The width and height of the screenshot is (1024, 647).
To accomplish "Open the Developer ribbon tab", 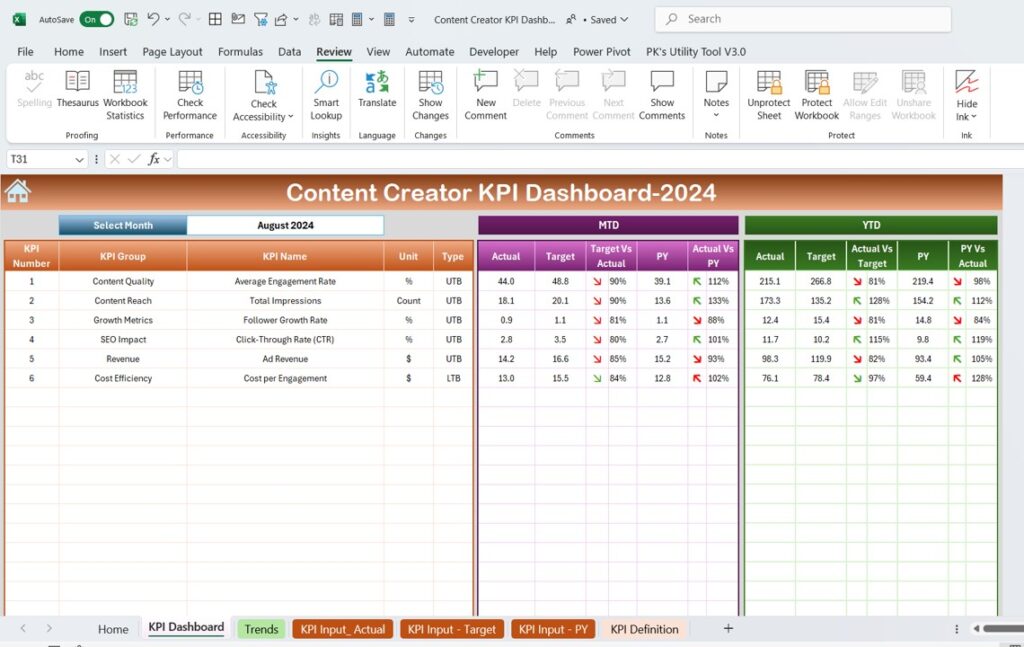I will 494,52.
